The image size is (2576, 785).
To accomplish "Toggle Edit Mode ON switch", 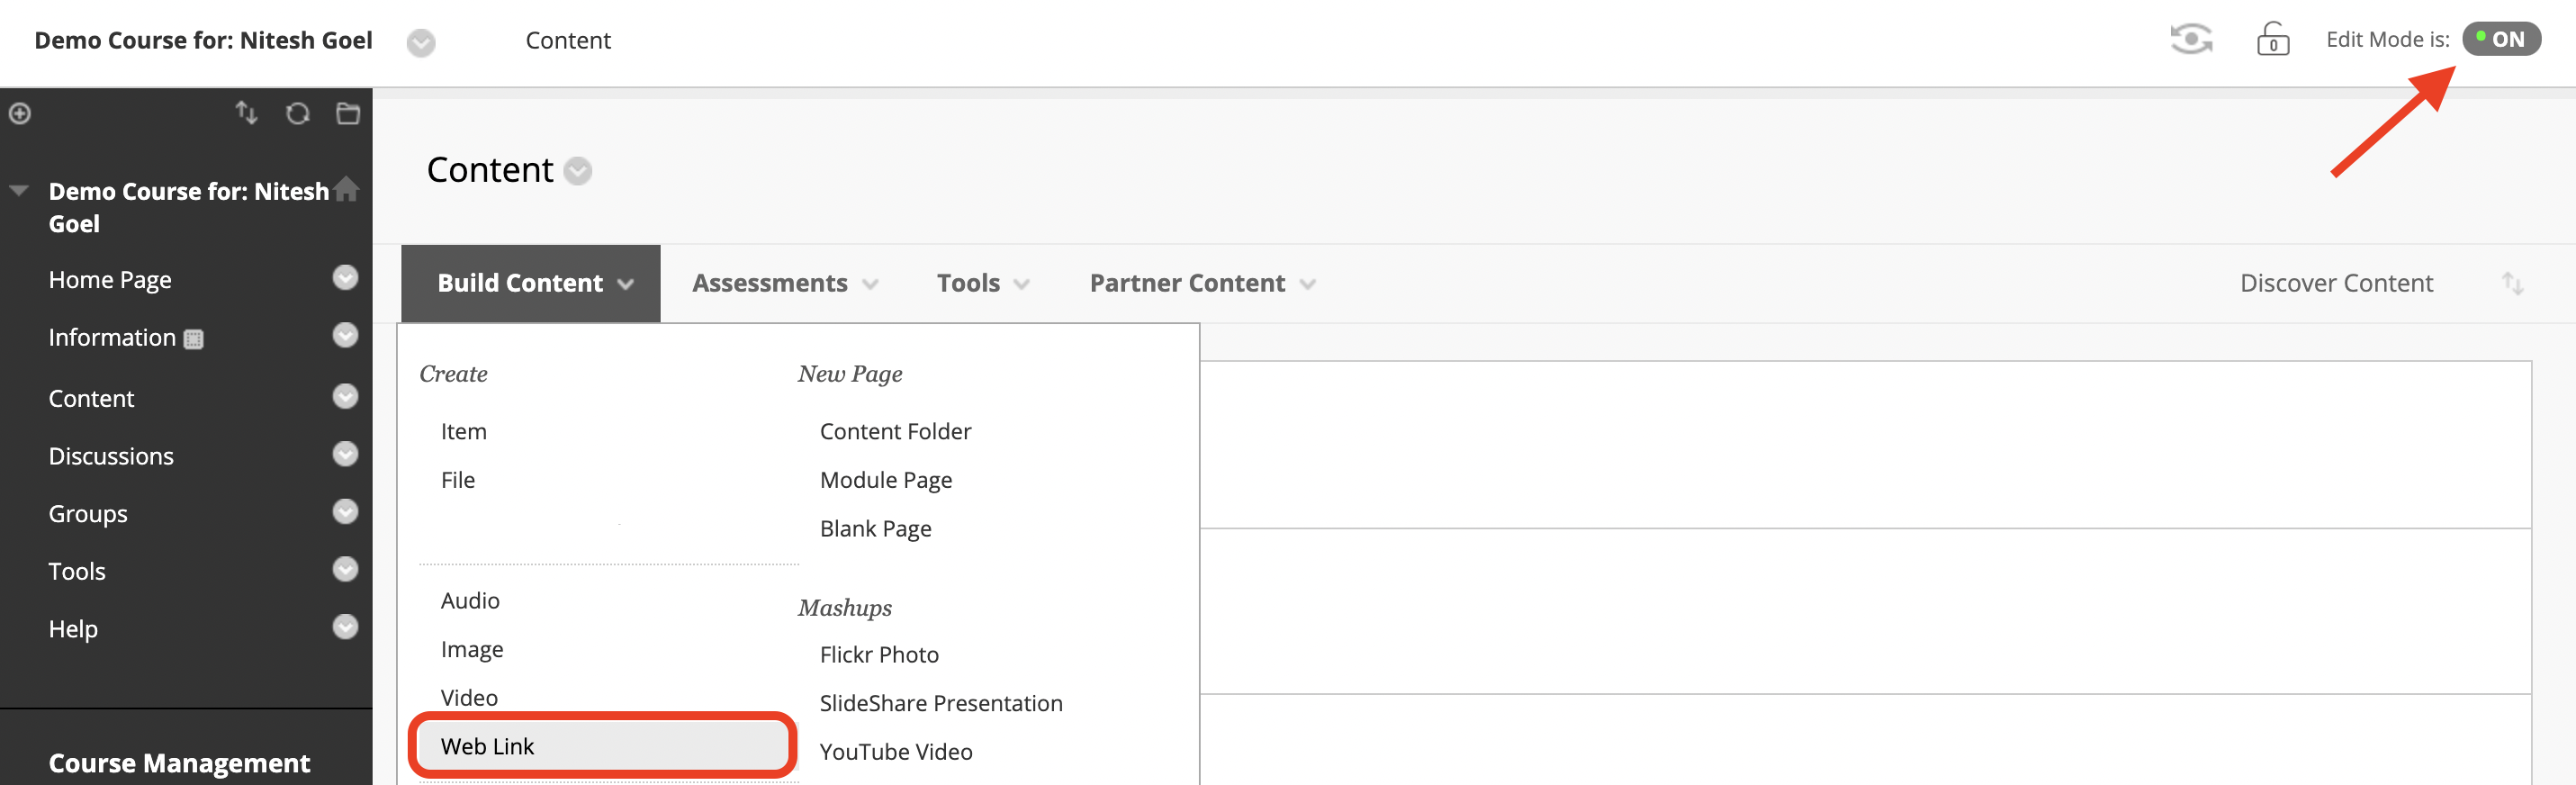I will point(2500,39).
